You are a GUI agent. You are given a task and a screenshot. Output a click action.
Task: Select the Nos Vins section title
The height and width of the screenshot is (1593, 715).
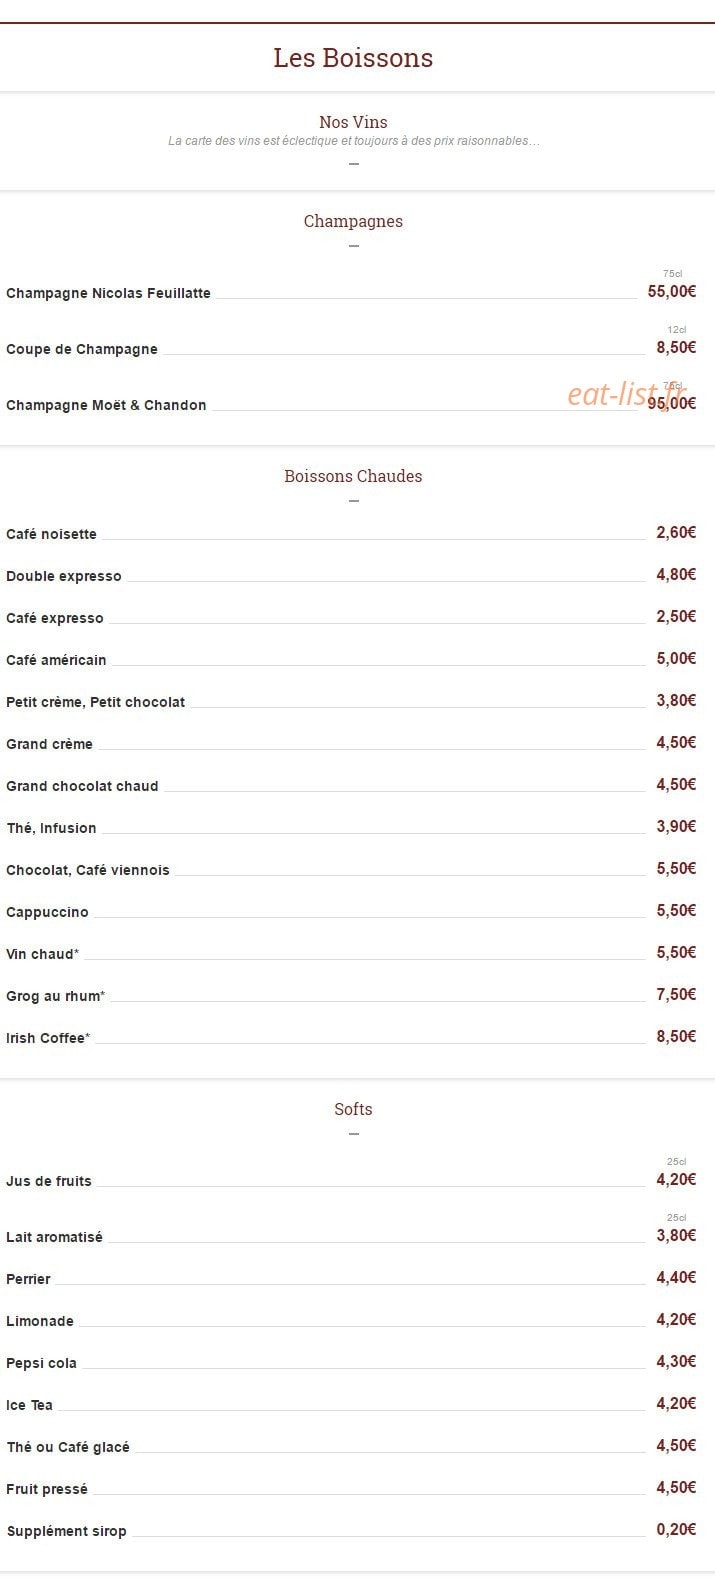353,122
